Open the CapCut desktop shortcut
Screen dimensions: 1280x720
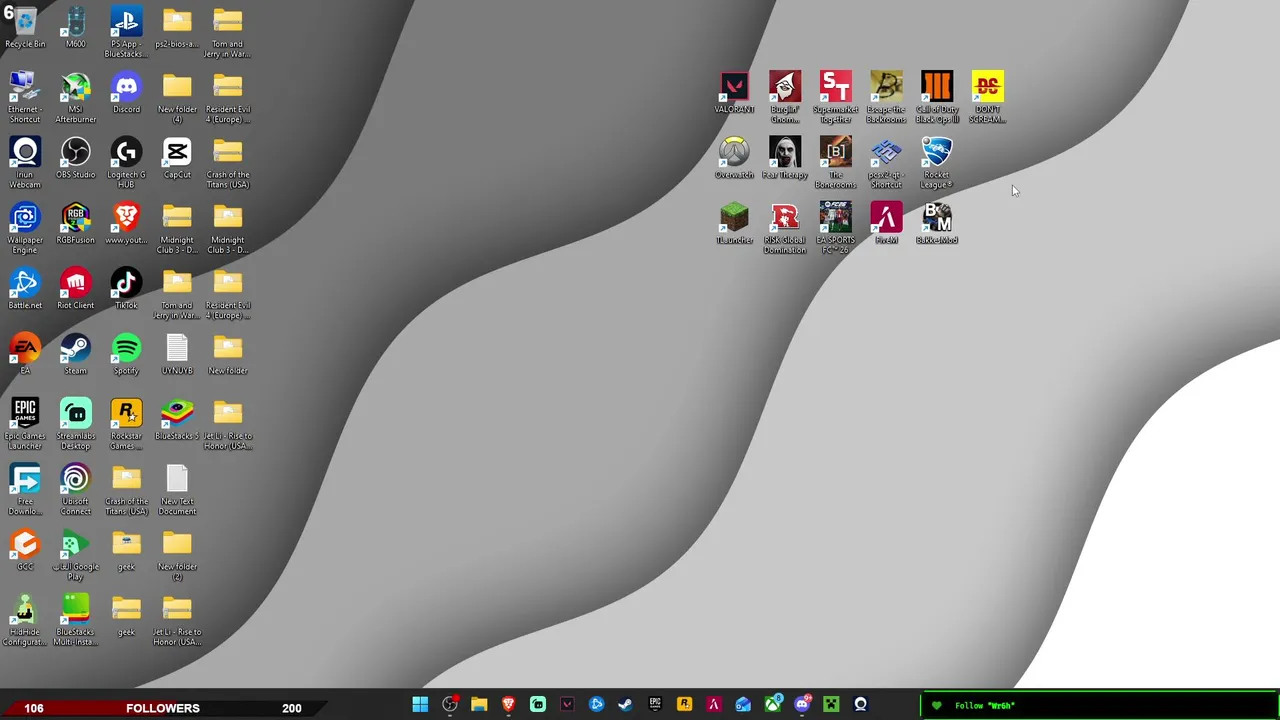177,158
